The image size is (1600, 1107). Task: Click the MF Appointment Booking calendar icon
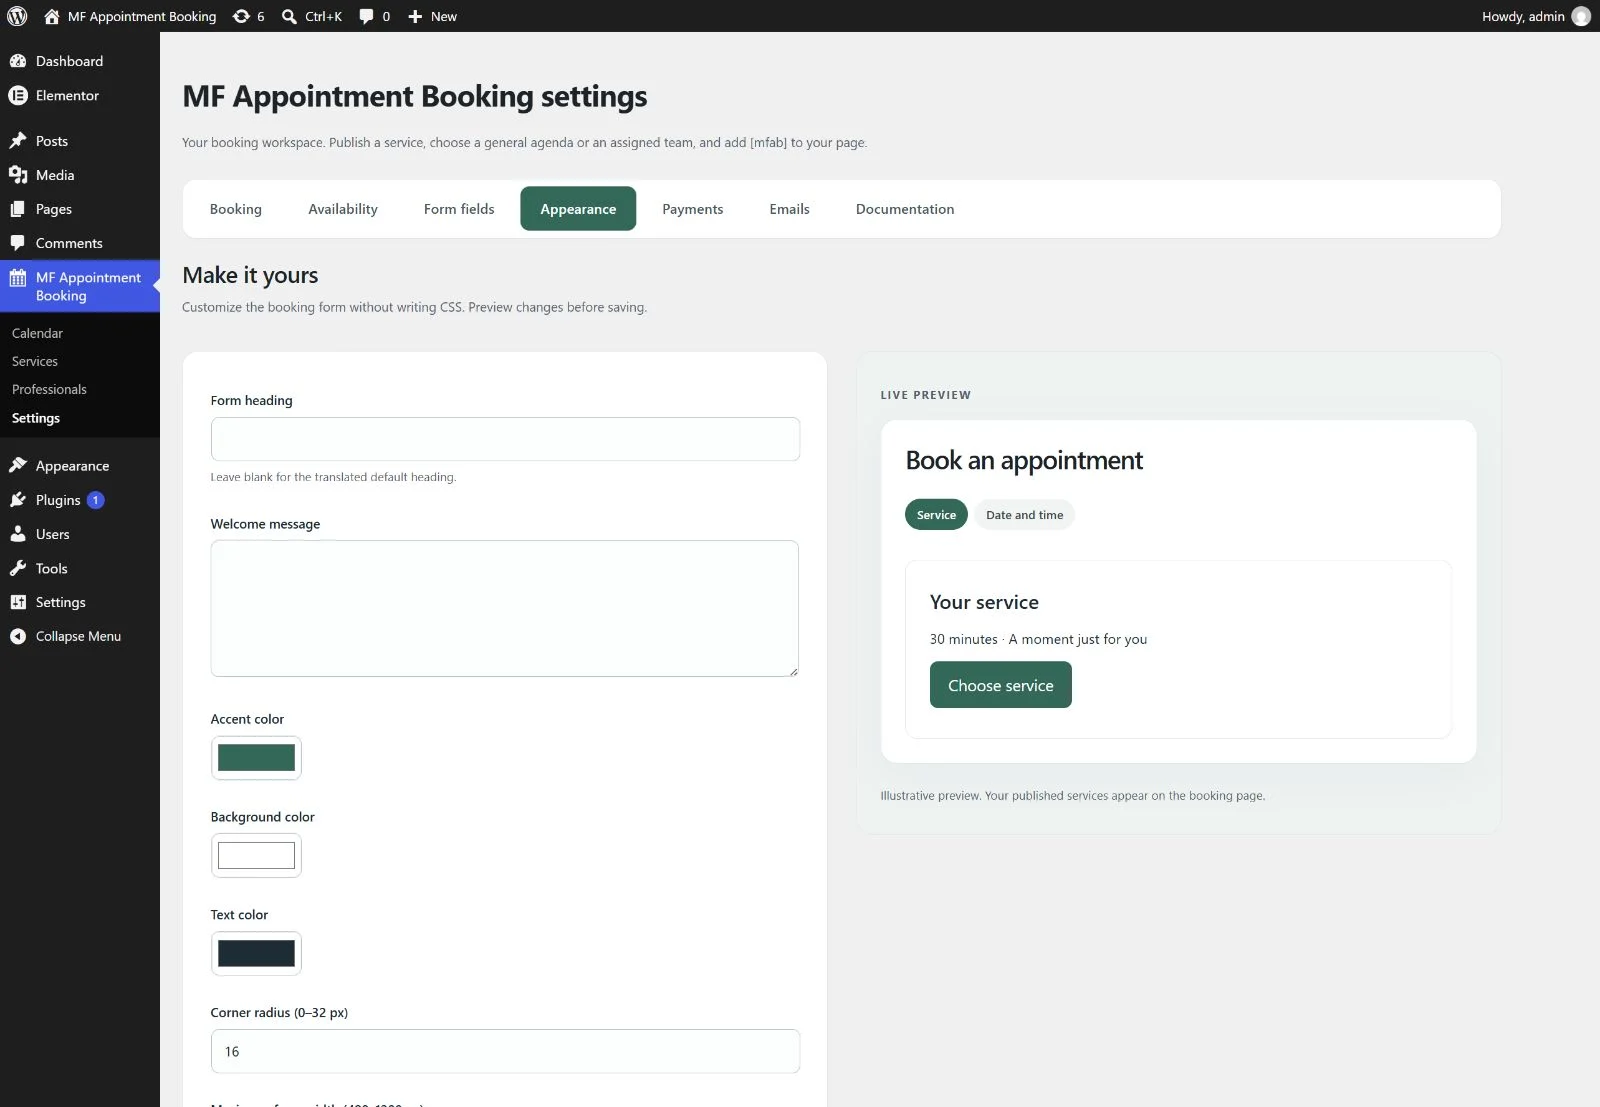pyautogui.click(x=18, y=277)
